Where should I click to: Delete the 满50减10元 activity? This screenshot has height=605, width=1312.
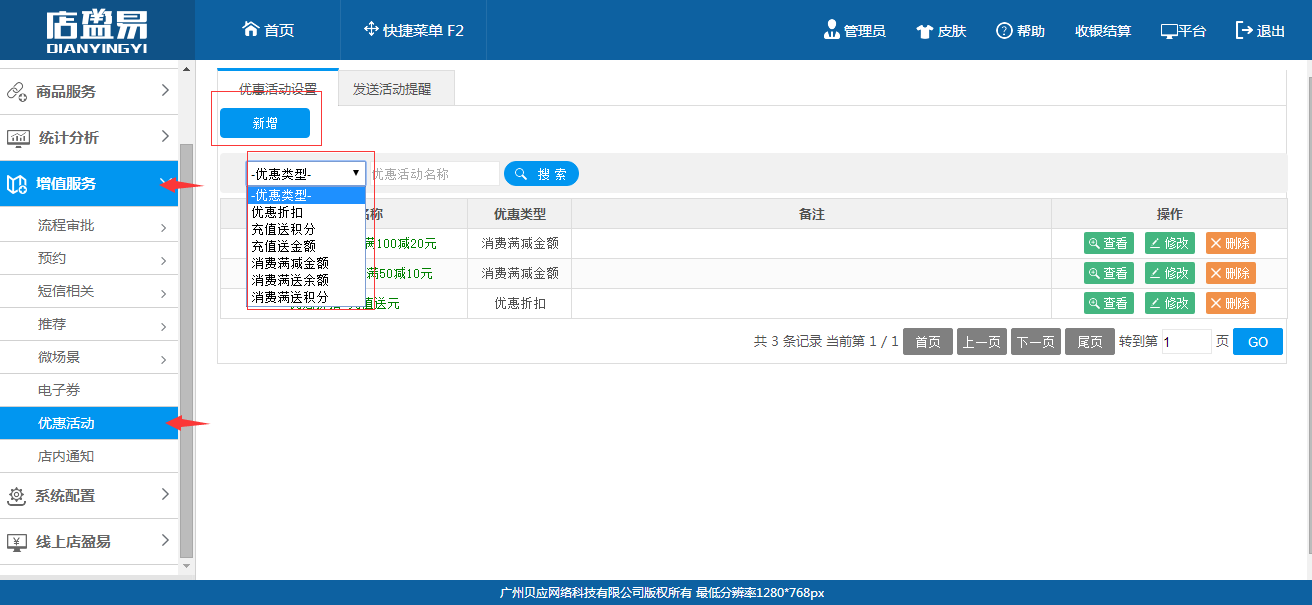point(1231,273)
